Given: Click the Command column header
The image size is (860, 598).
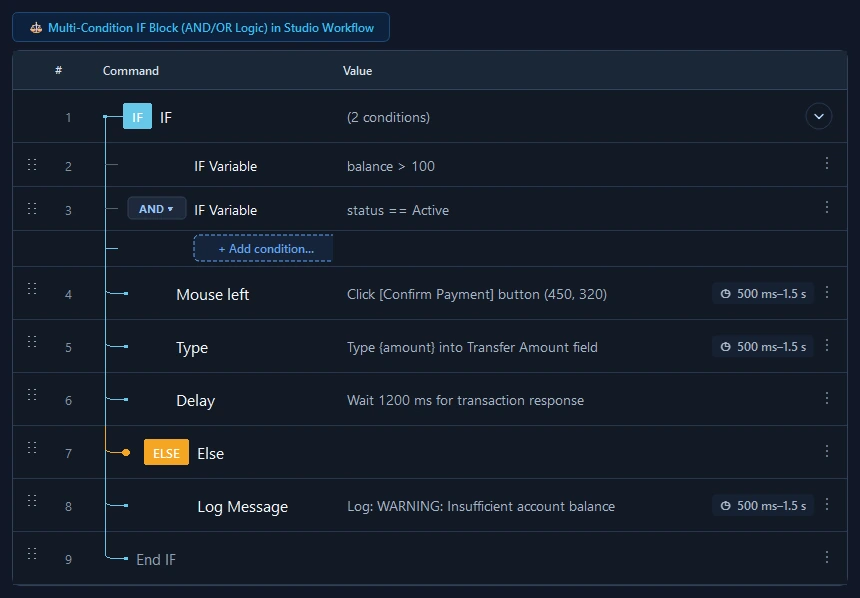Looking at the screenshot, I should pyautogui.click(x=131, y=71).
